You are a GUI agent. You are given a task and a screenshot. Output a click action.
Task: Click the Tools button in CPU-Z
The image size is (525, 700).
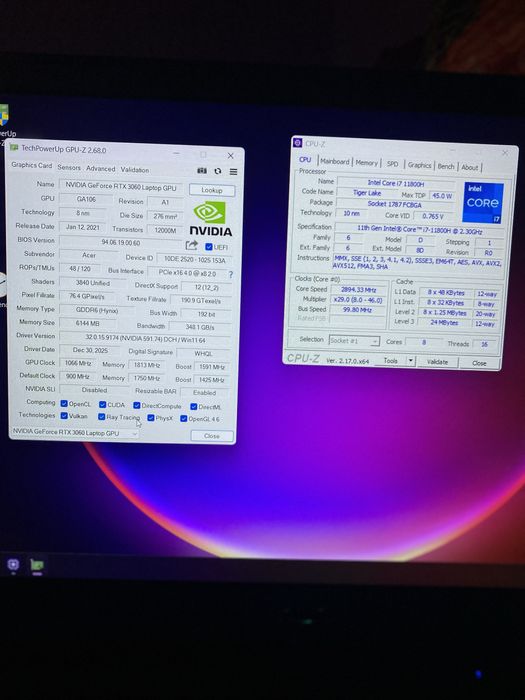click(x=390, y=360)
